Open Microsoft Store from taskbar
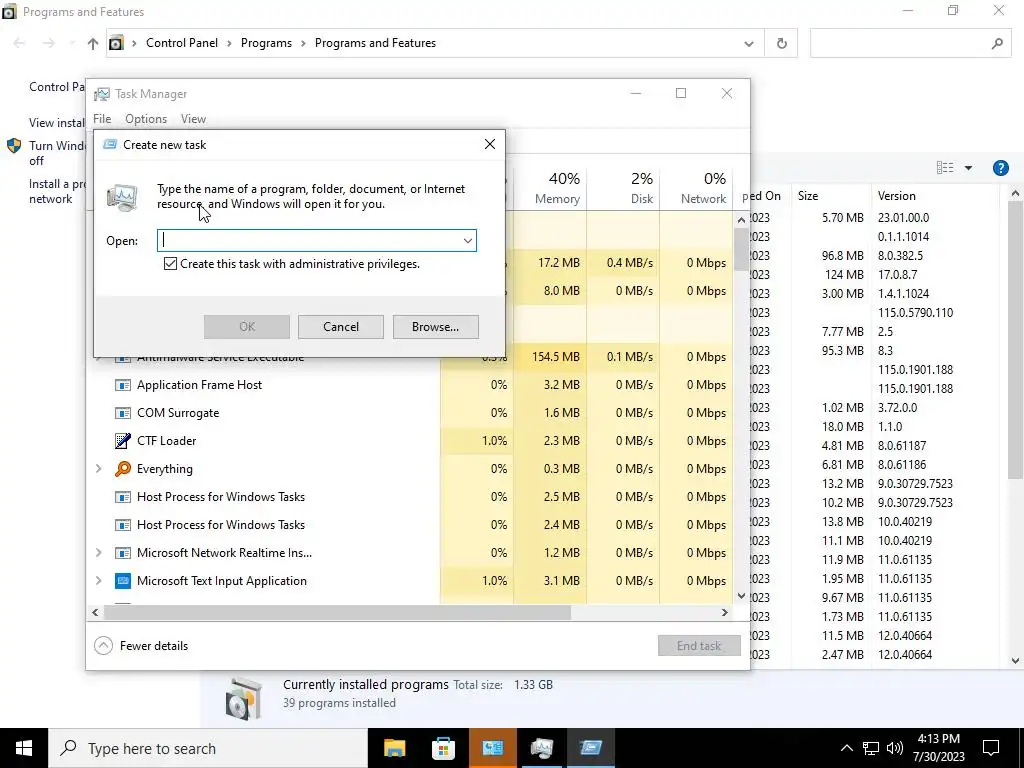The image size is (1024, 768). (x=443, y=748)
